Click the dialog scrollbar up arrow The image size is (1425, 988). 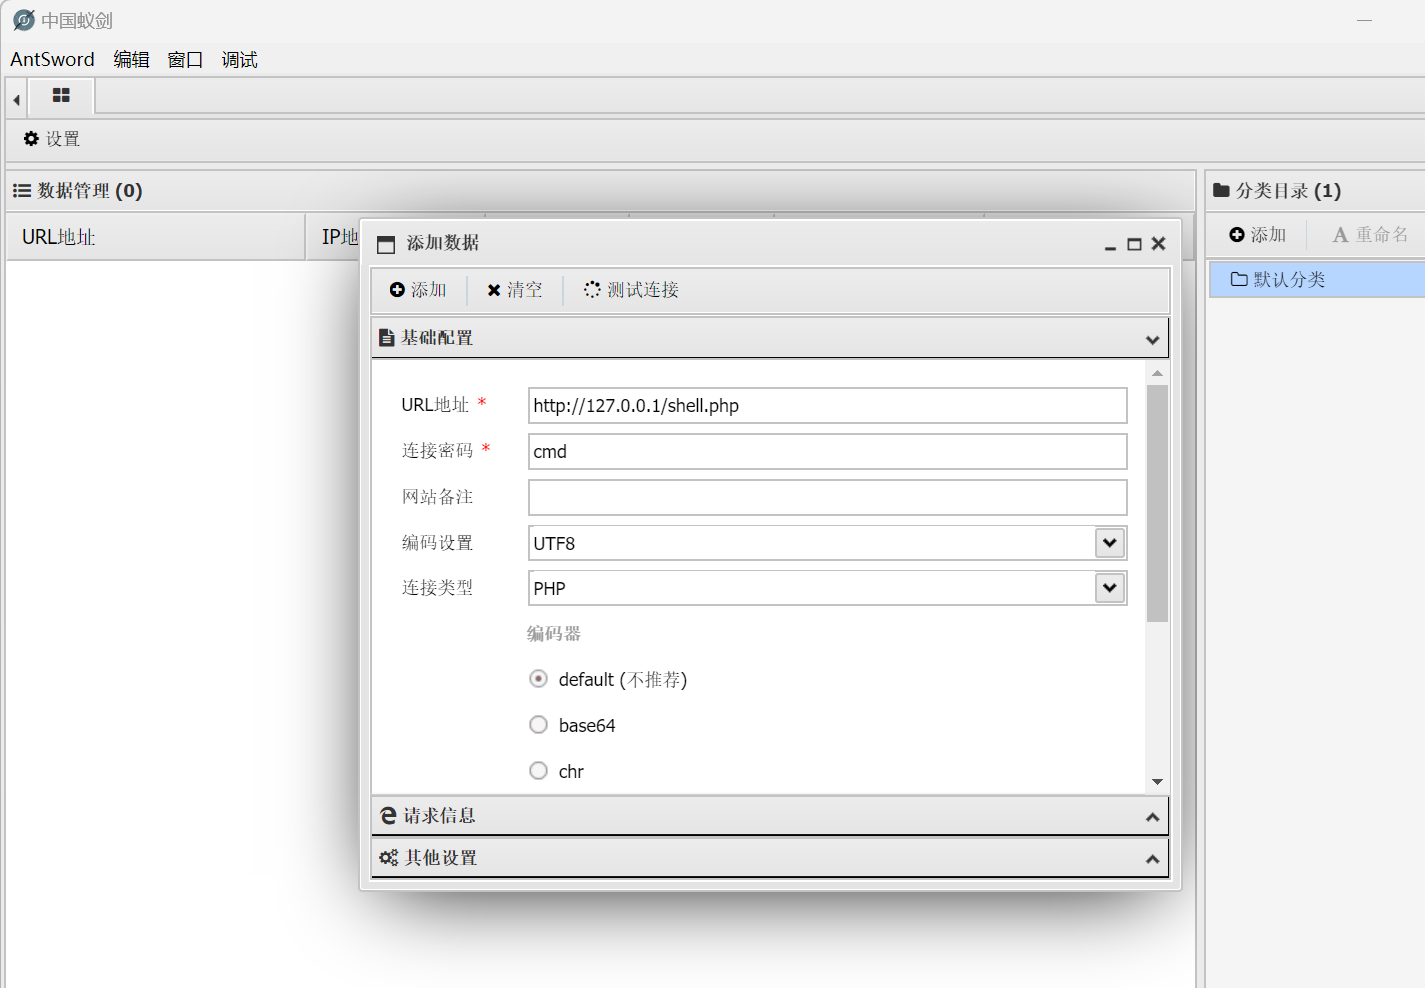point(1157,373)
